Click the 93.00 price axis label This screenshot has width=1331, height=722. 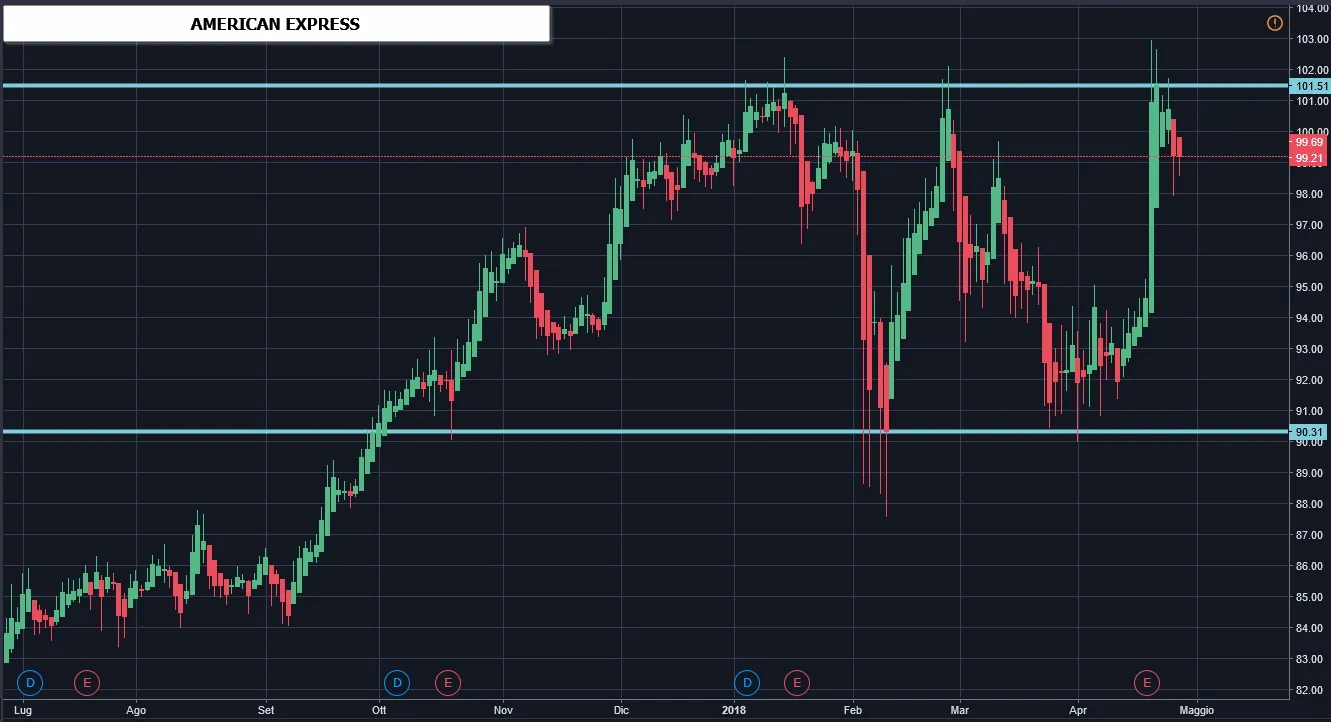point(1311,349)
